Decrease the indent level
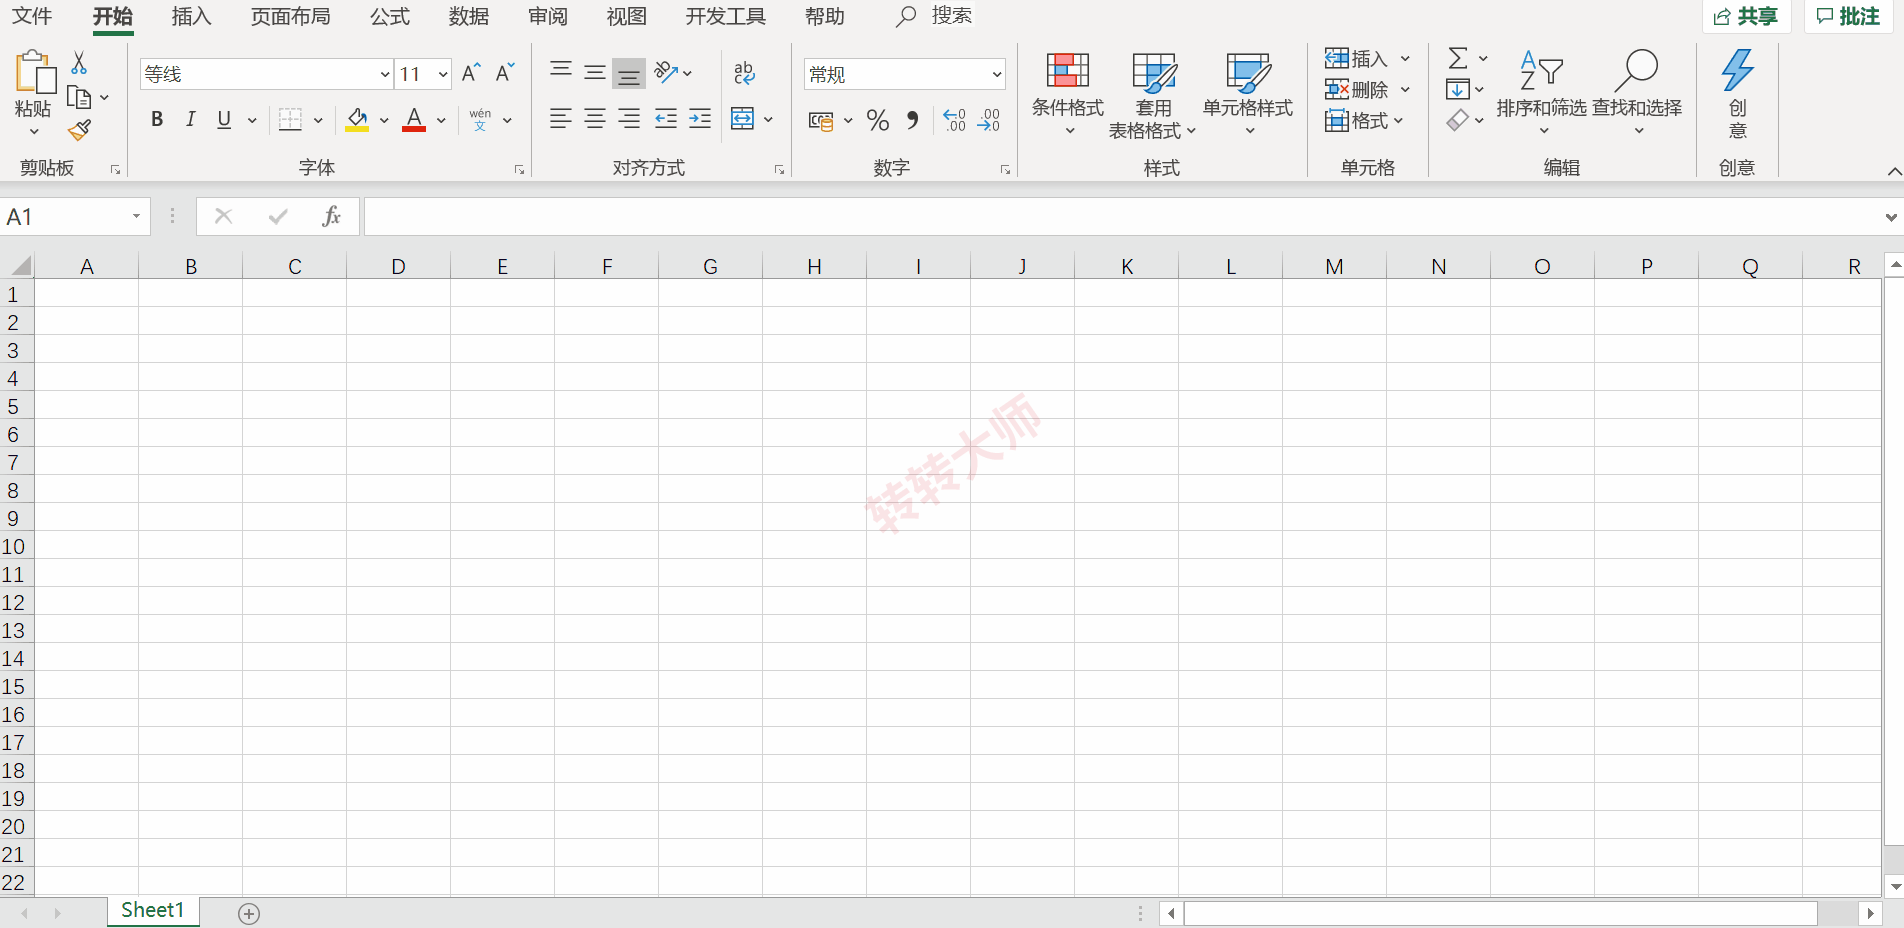1904x928 pixels. tap(666, 119)
